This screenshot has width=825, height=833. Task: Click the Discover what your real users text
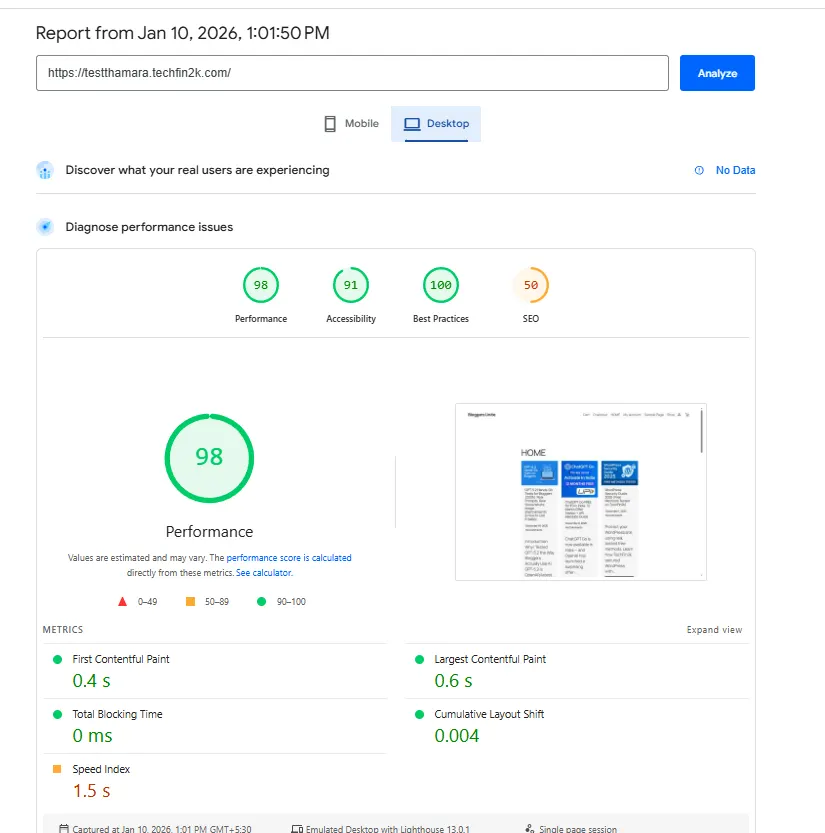point(197,170)
